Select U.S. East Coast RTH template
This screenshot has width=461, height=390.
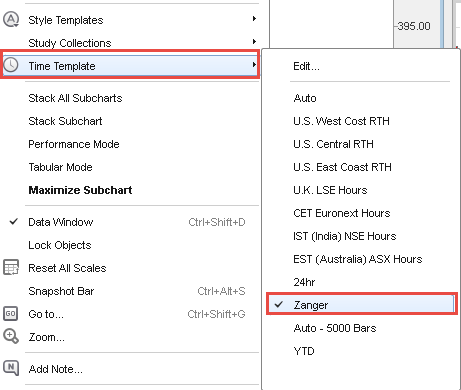342,167
